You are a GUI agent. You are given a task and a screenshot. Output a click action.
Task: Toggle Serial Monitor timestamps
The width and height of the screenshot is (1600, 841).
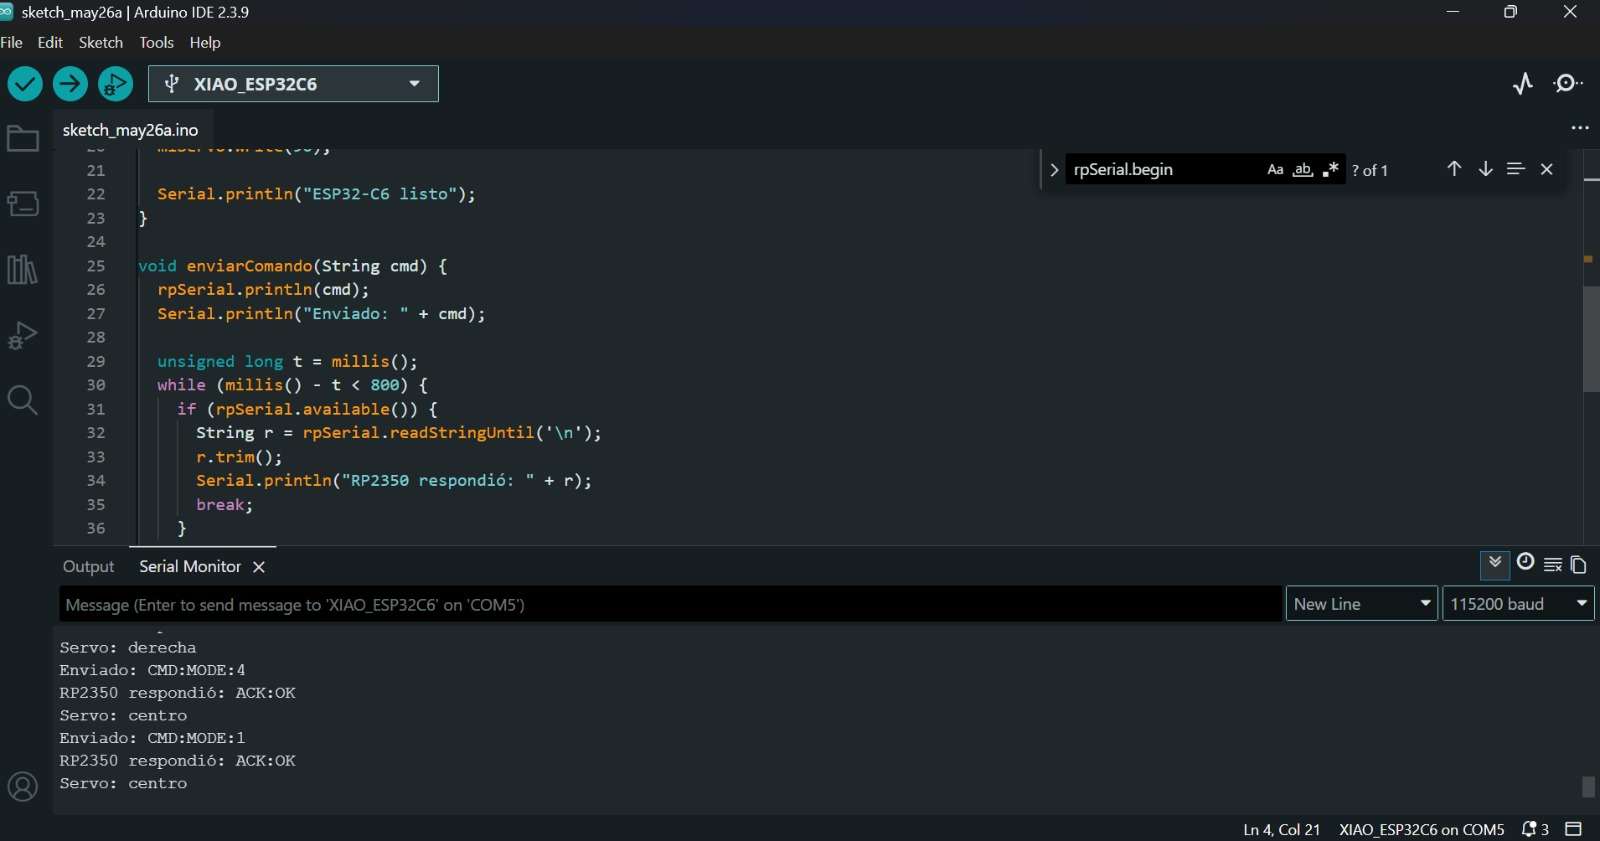1525,562
